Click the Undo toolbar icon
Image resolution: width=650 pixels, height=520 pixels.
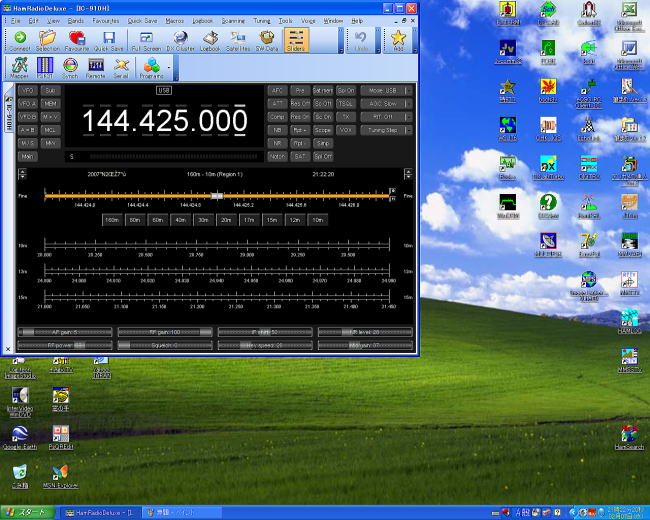(x=361, y=41)
